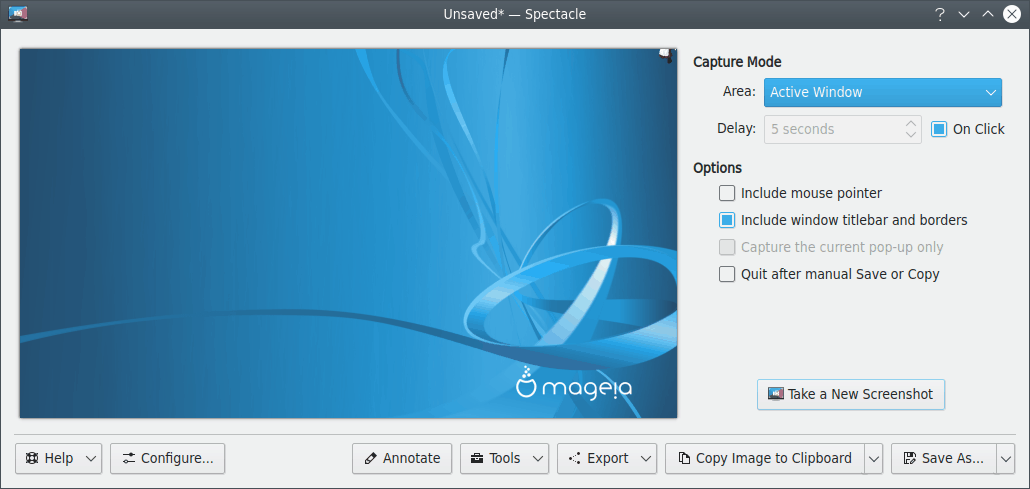
Task: Click the lifebuoy icon on Help button
Action: [32, 458]
